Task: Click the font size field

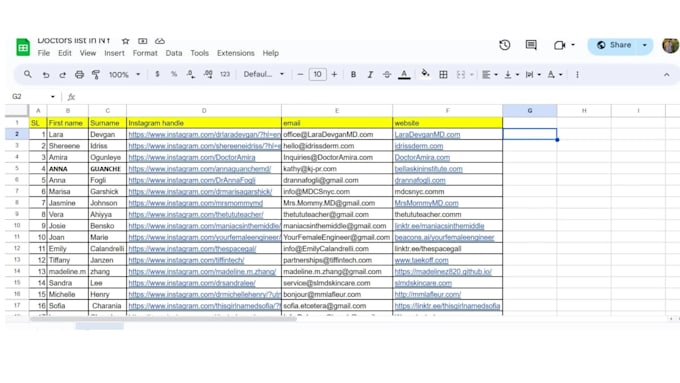Action: (317, 74)
